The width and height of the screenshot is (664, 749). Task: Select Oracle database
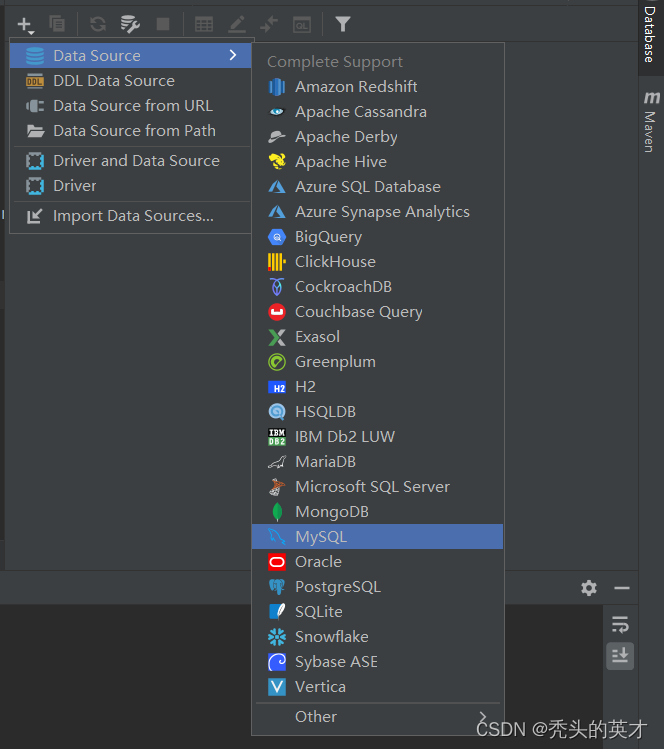coord(377,562)
